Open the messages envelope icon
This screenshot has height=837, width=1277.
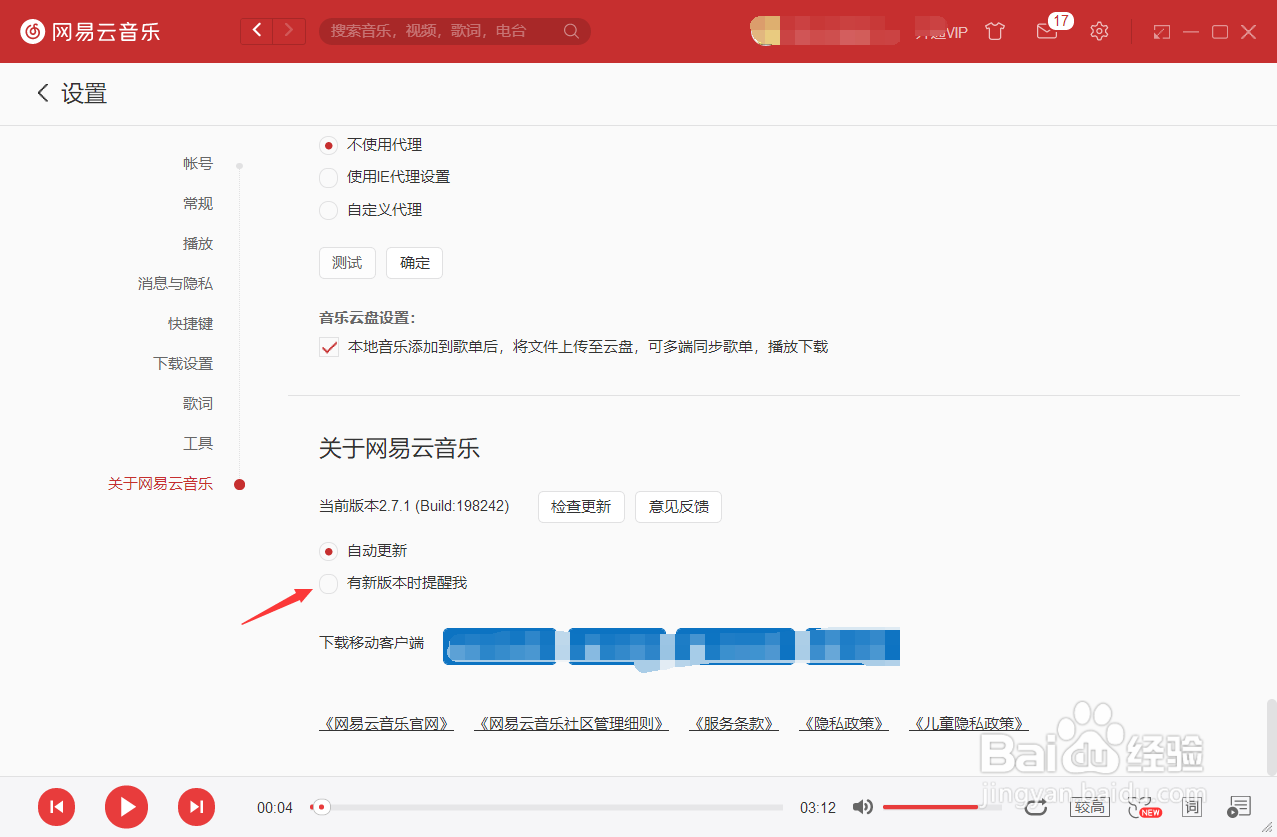click(x=1046, y=32)
